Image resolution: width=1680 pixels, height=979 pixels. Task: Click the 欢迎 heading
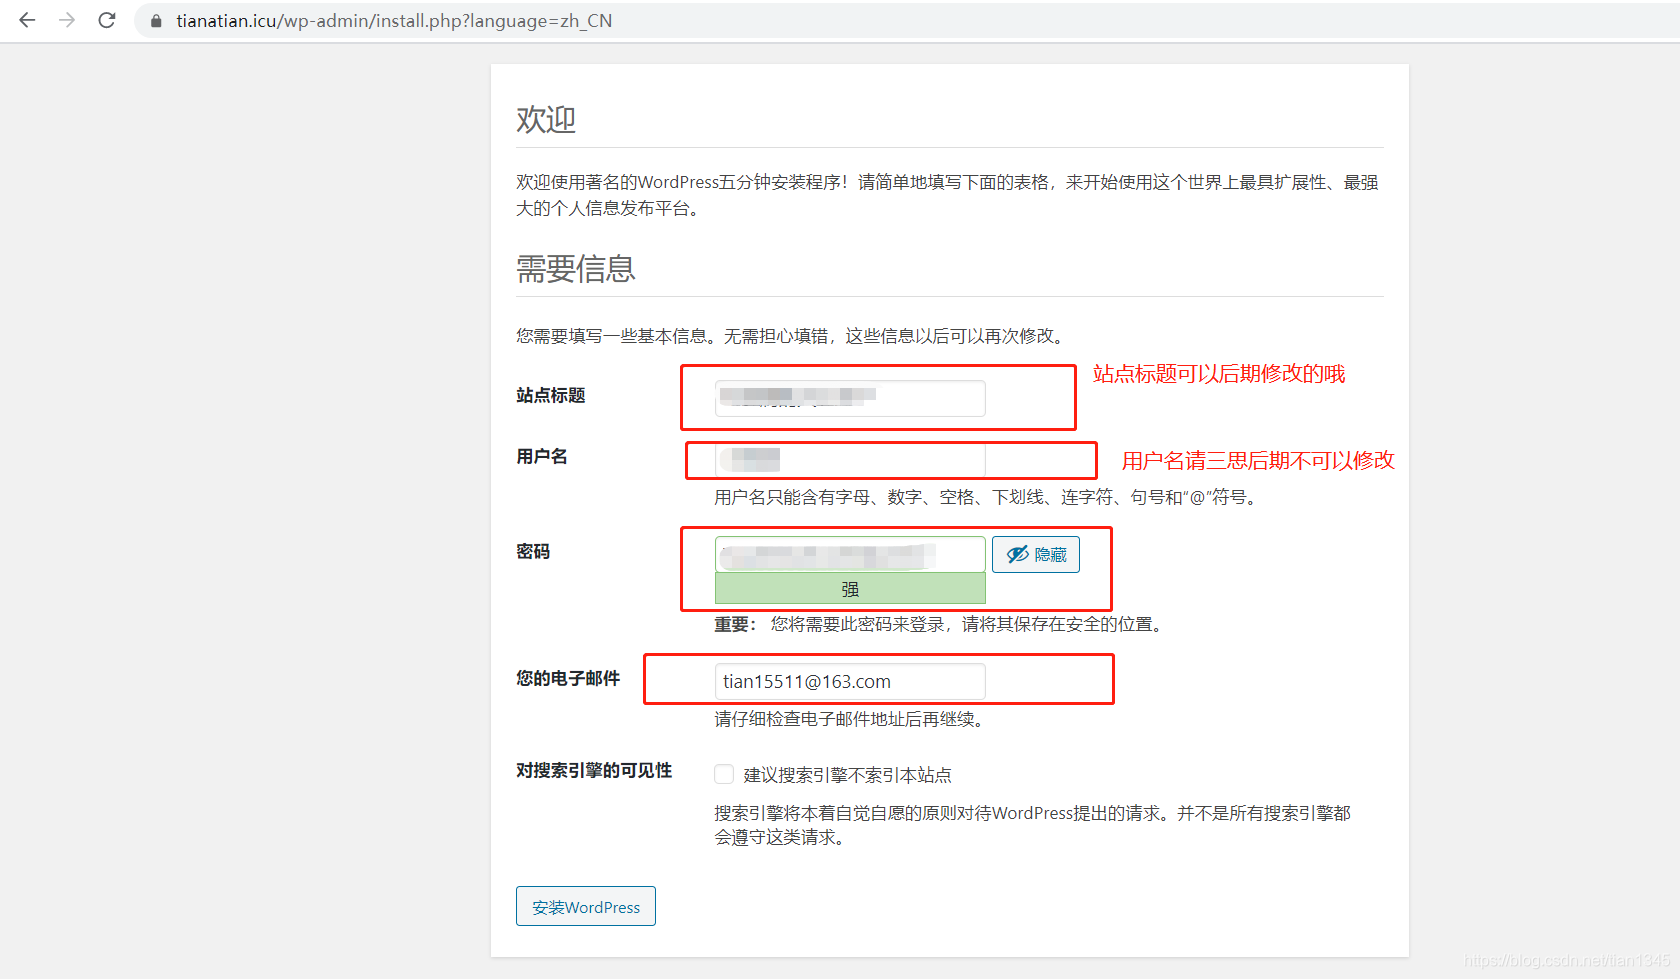pyautogui.click(x=546, y=119)
